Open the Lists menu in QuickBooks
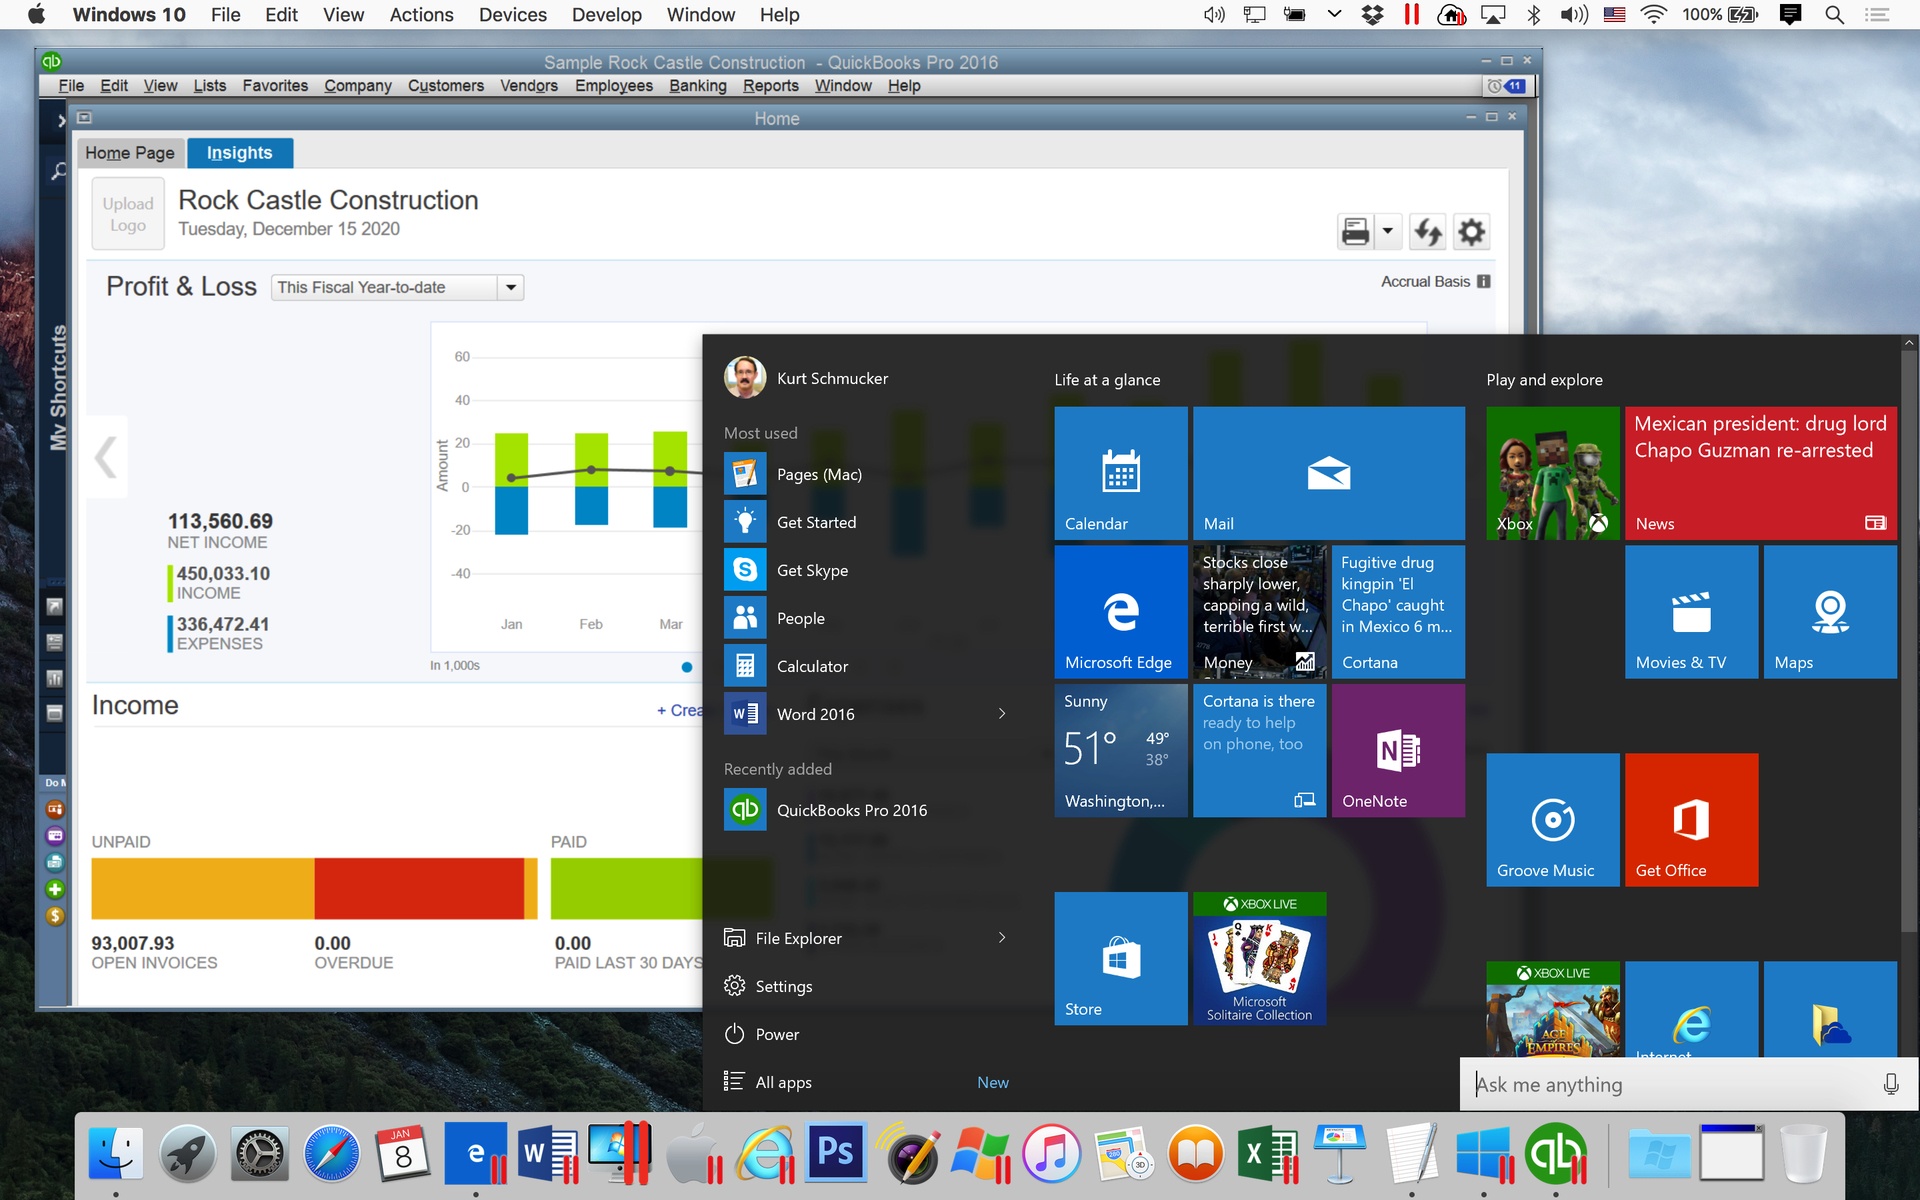 pyautogui.click(x=210, y=86)
